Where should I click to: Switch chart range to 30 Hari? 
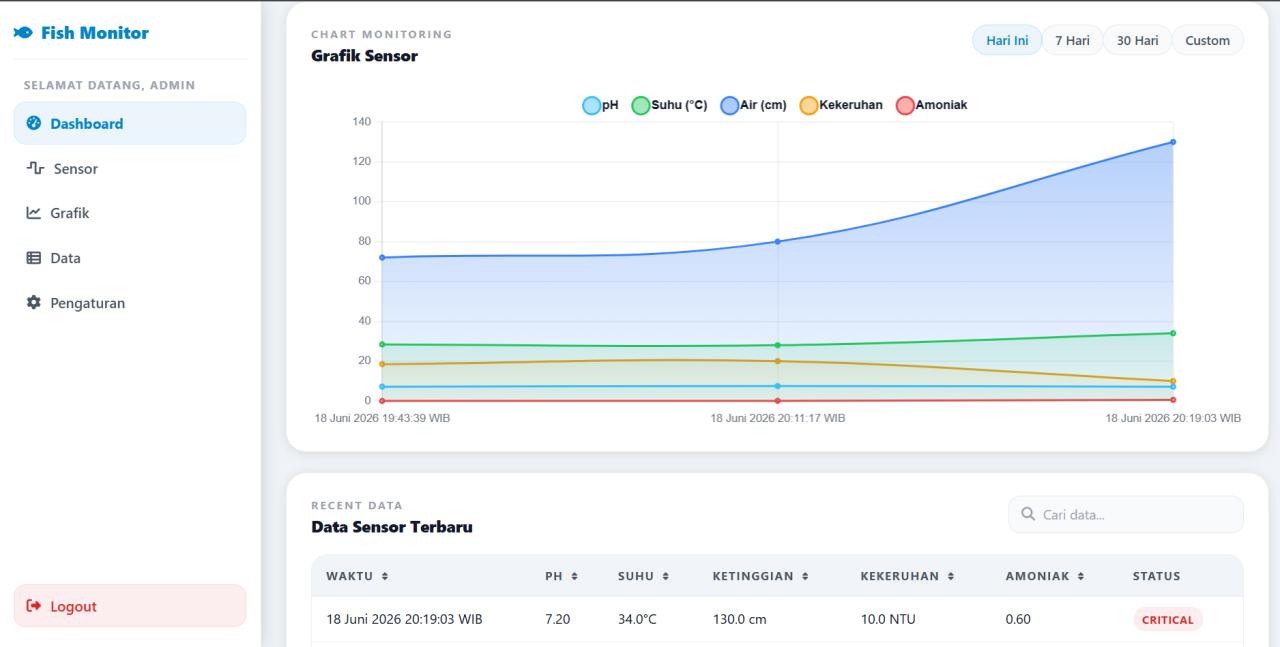point(1137,40)
